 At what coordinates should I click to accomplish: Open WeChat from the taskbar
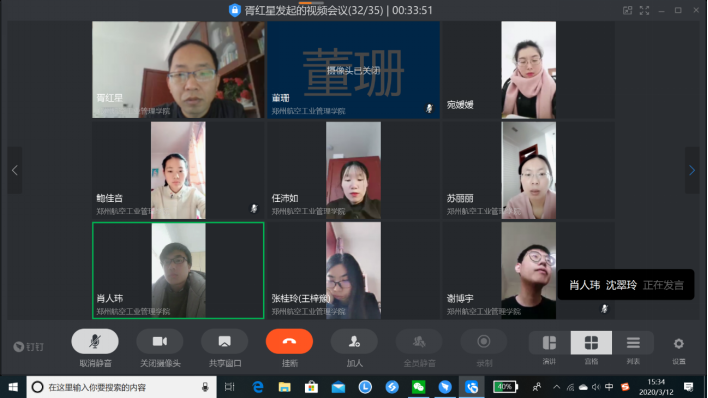[x=419, y=387]
